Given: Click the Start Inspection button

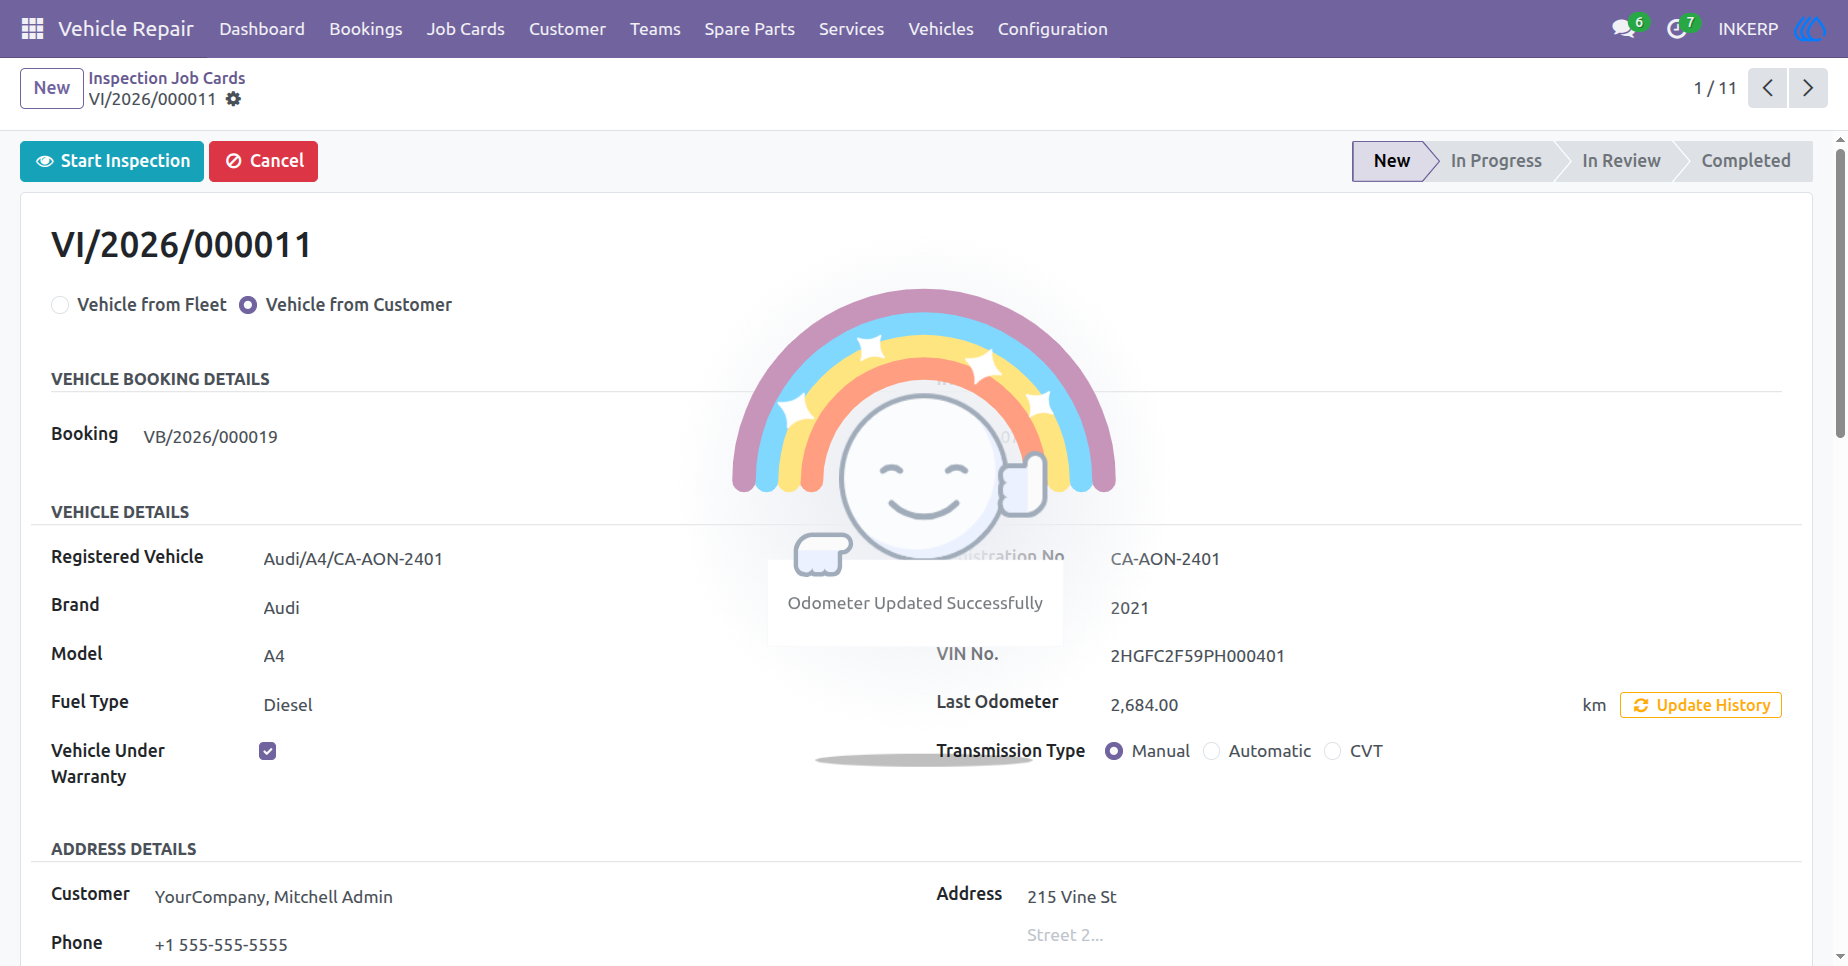Looking at the screenshot, I should coord(112,161).
